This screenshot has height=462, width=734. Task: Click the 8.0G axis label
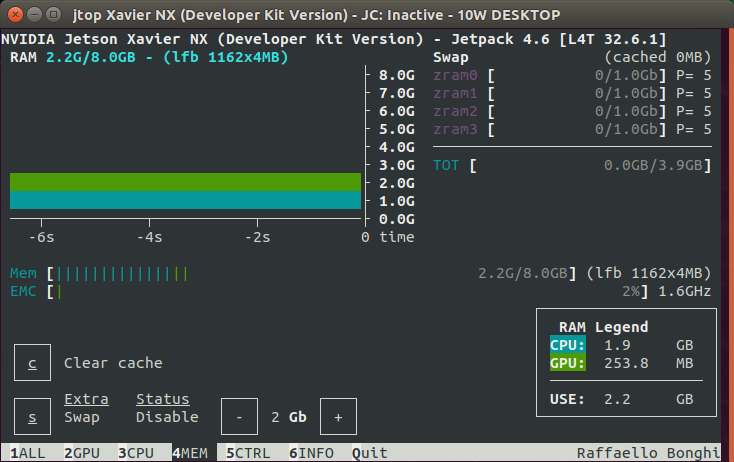pos(396,75)
